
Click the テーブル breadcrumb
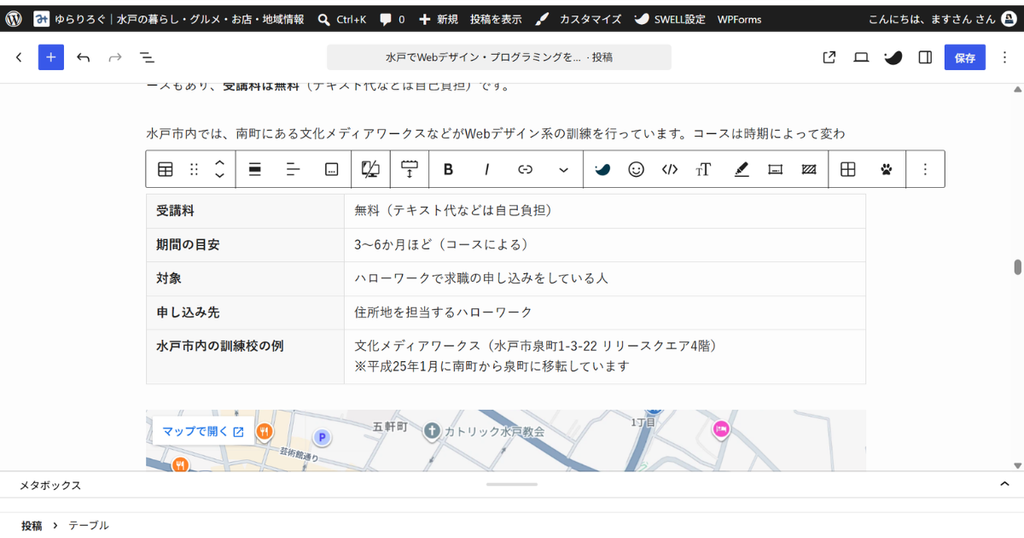(x=88, y=526)
